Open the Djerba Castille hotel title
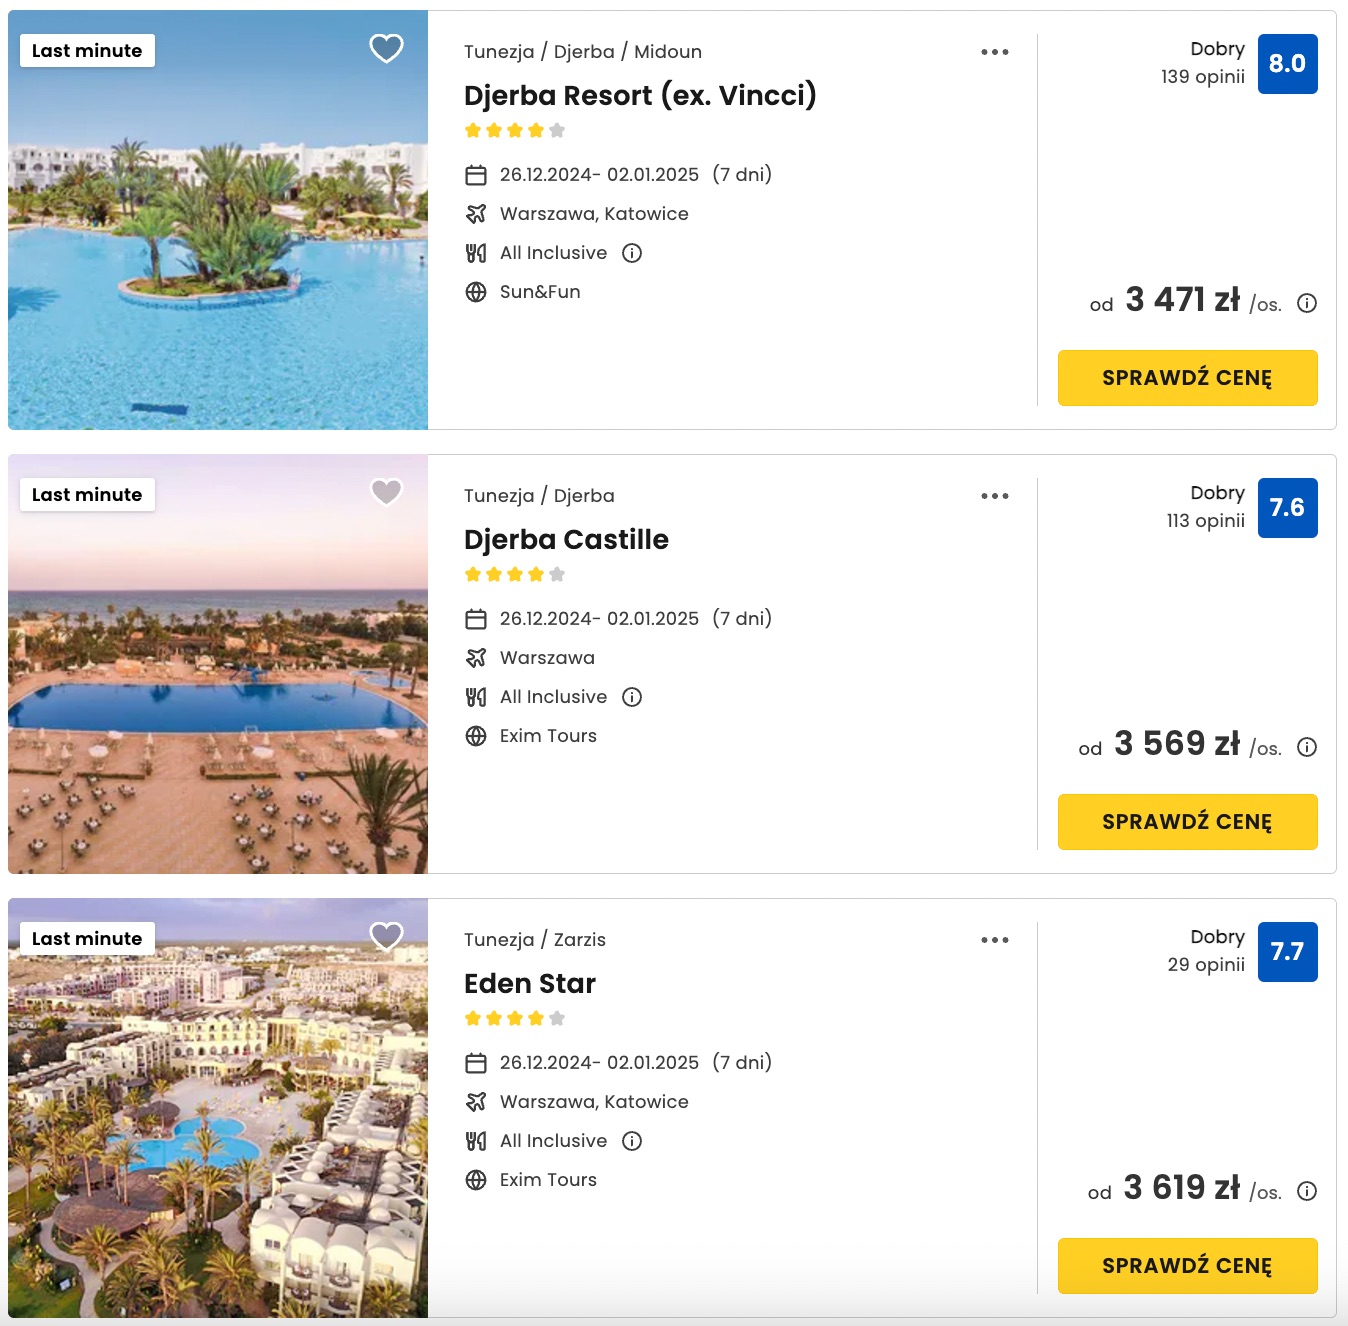This screenshot has width=1348, height=1326. pos(566,540)
